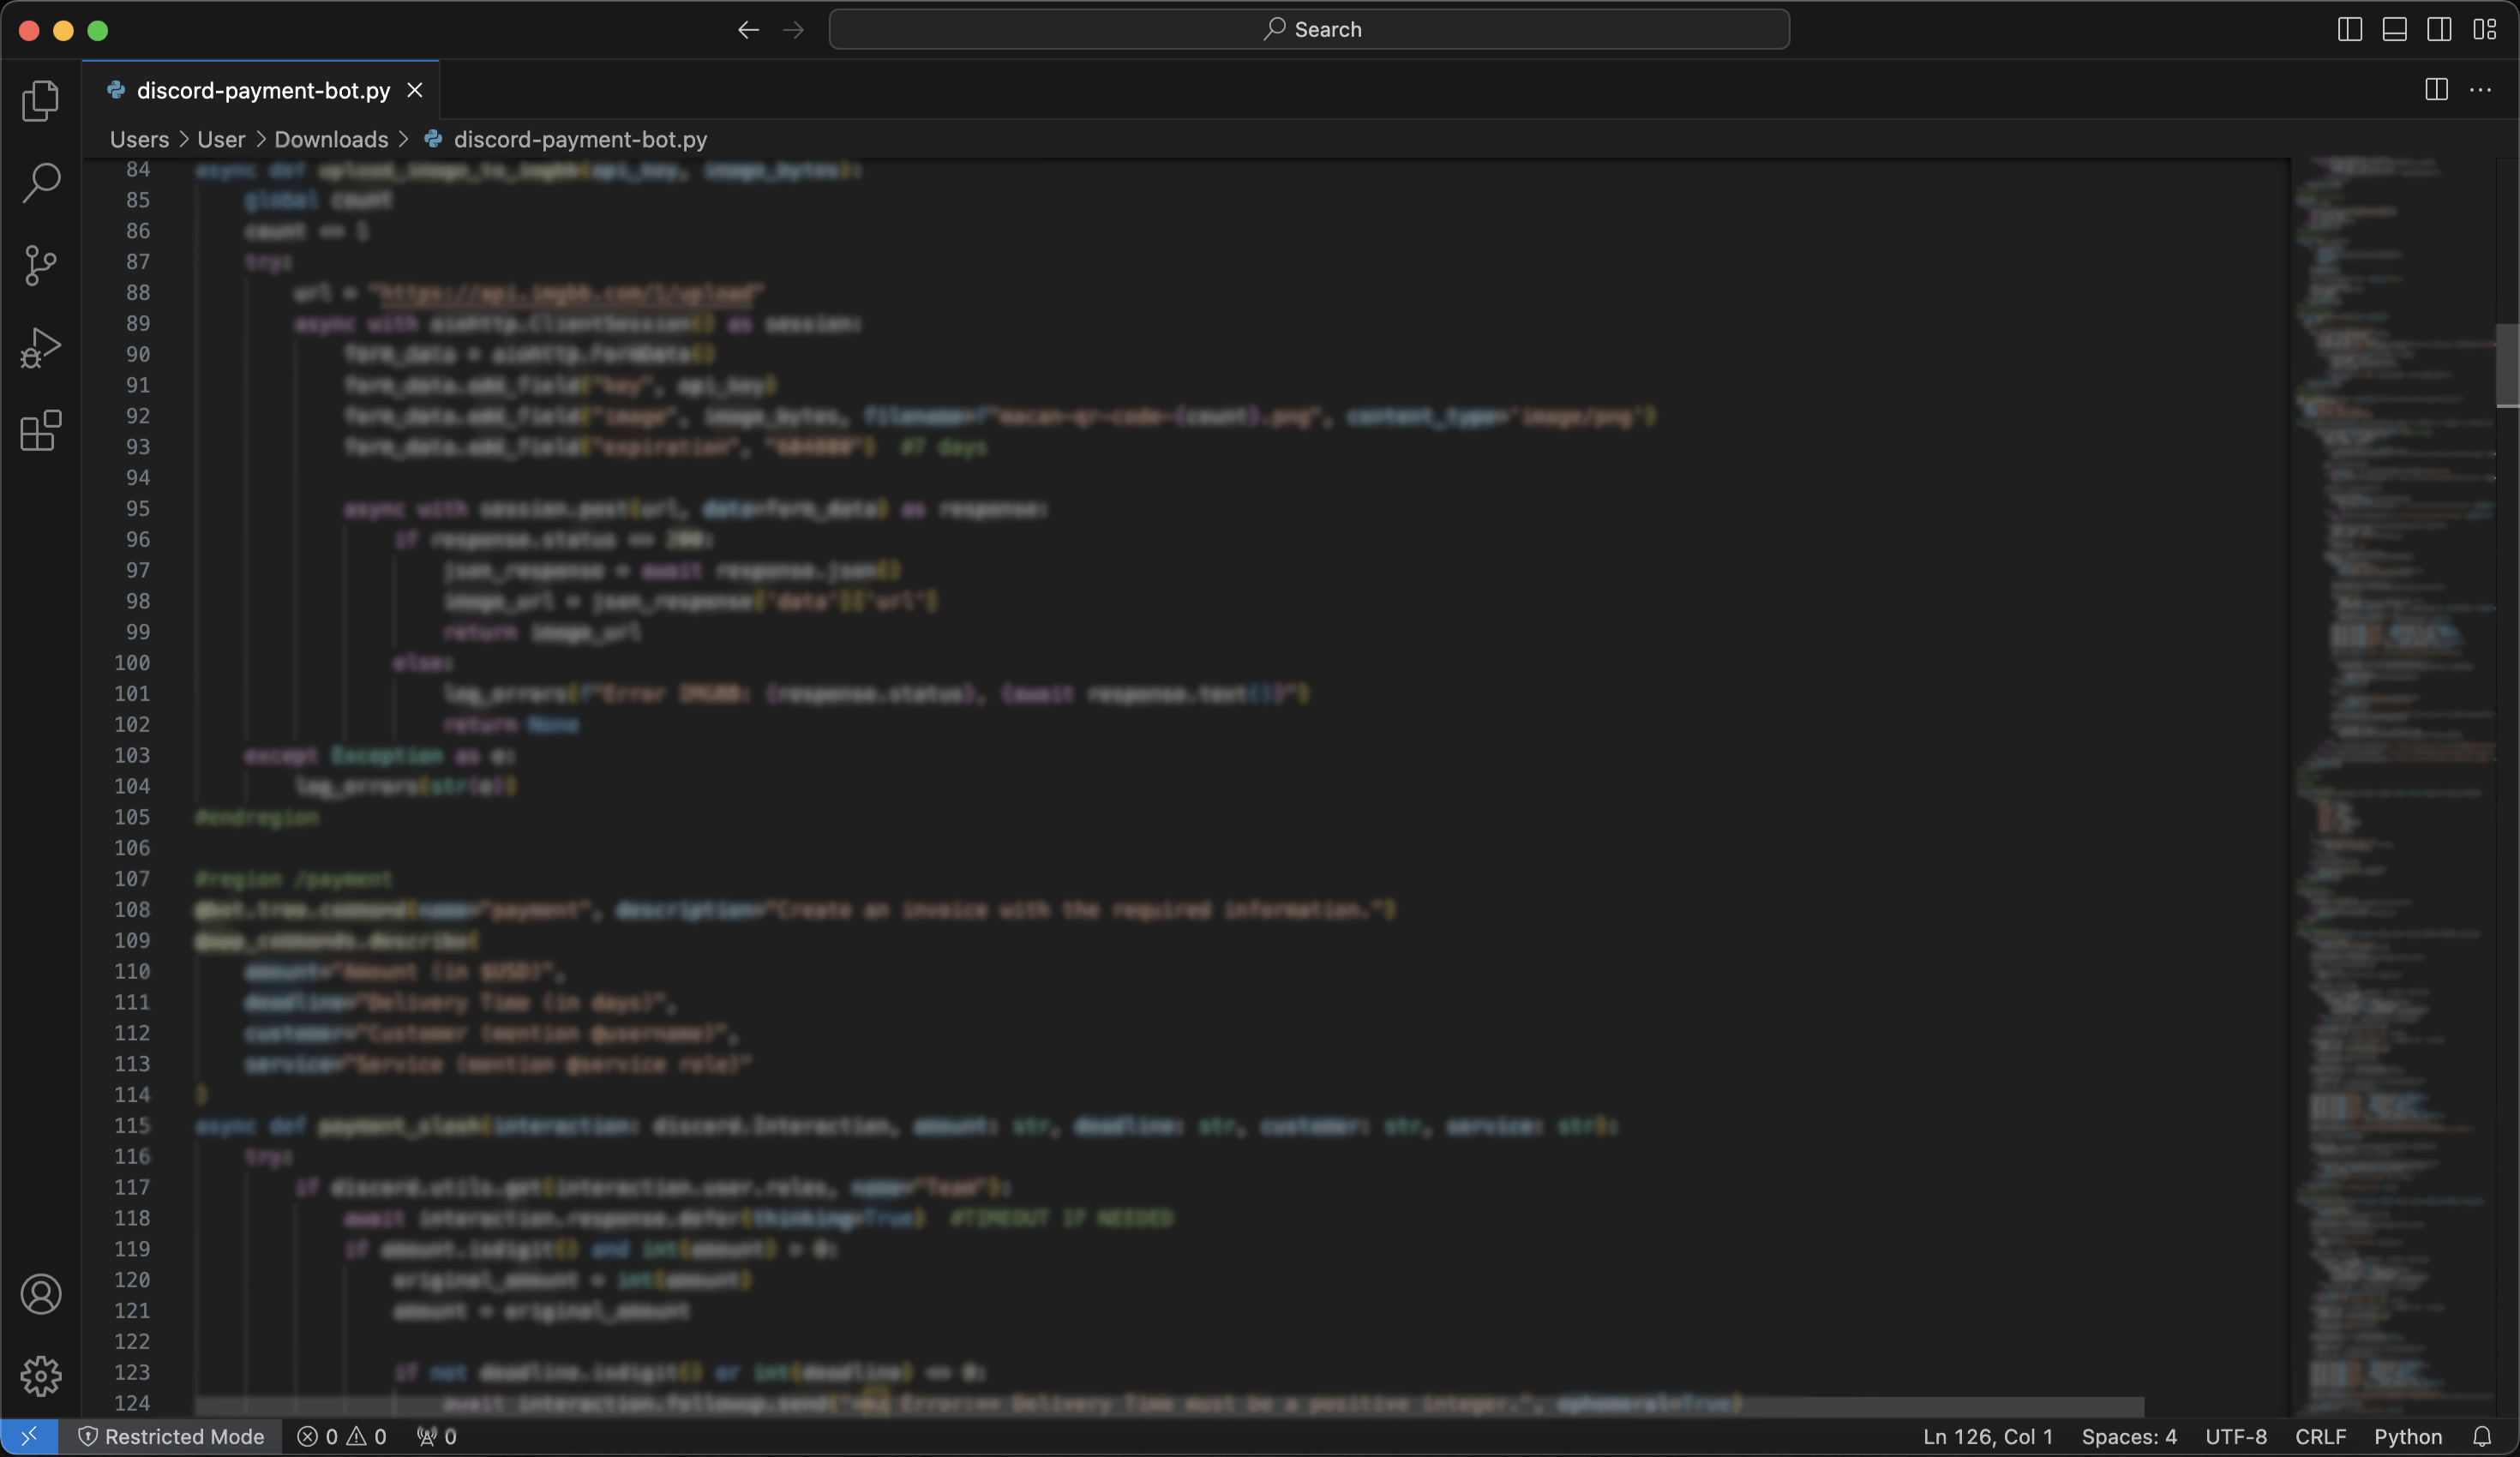Image resolution: width=2520 pixels, height=1457 pixels.
Task: Split the editor to the right
Action: click(2436, 90)
